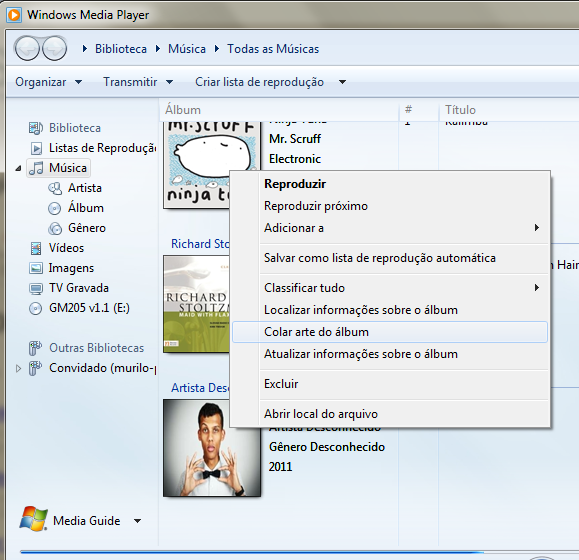579x560 pixels.
Task: Select the Artista Desconhecido album cover
Action: (x=212, y=448)
